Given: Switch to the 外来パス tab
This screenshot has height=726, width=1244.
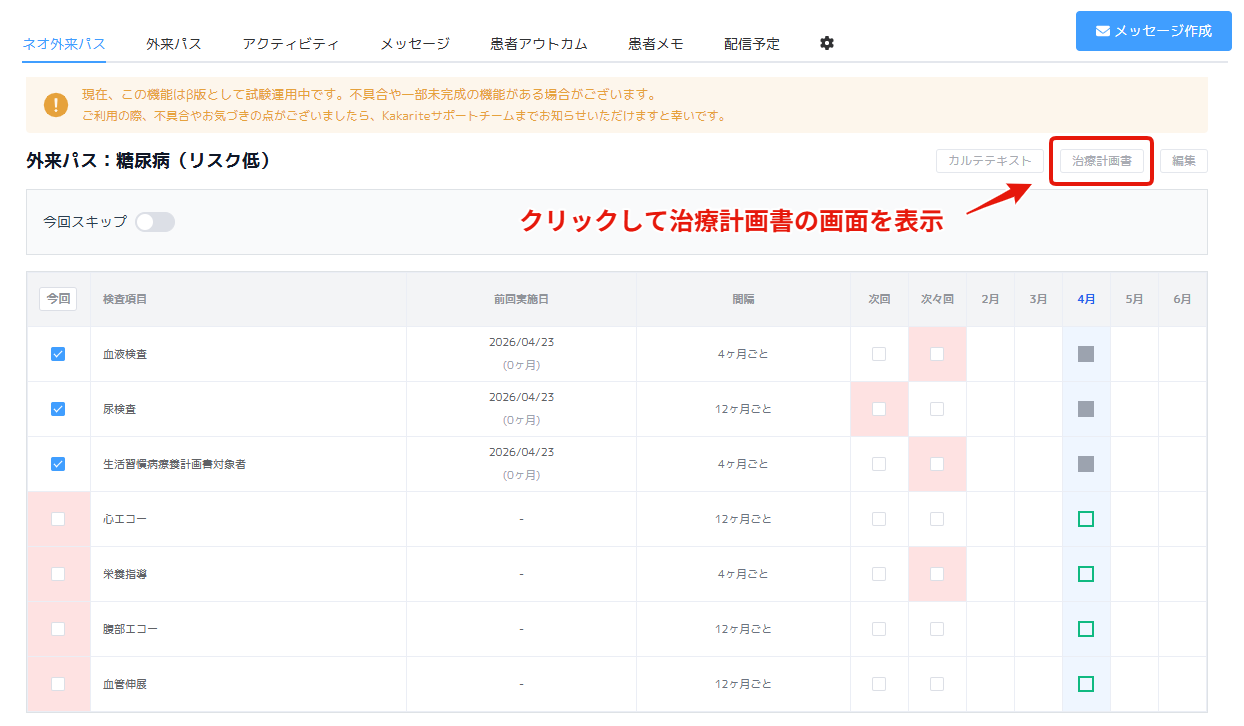Looking at the screenshot, I should tap(173, 44).
